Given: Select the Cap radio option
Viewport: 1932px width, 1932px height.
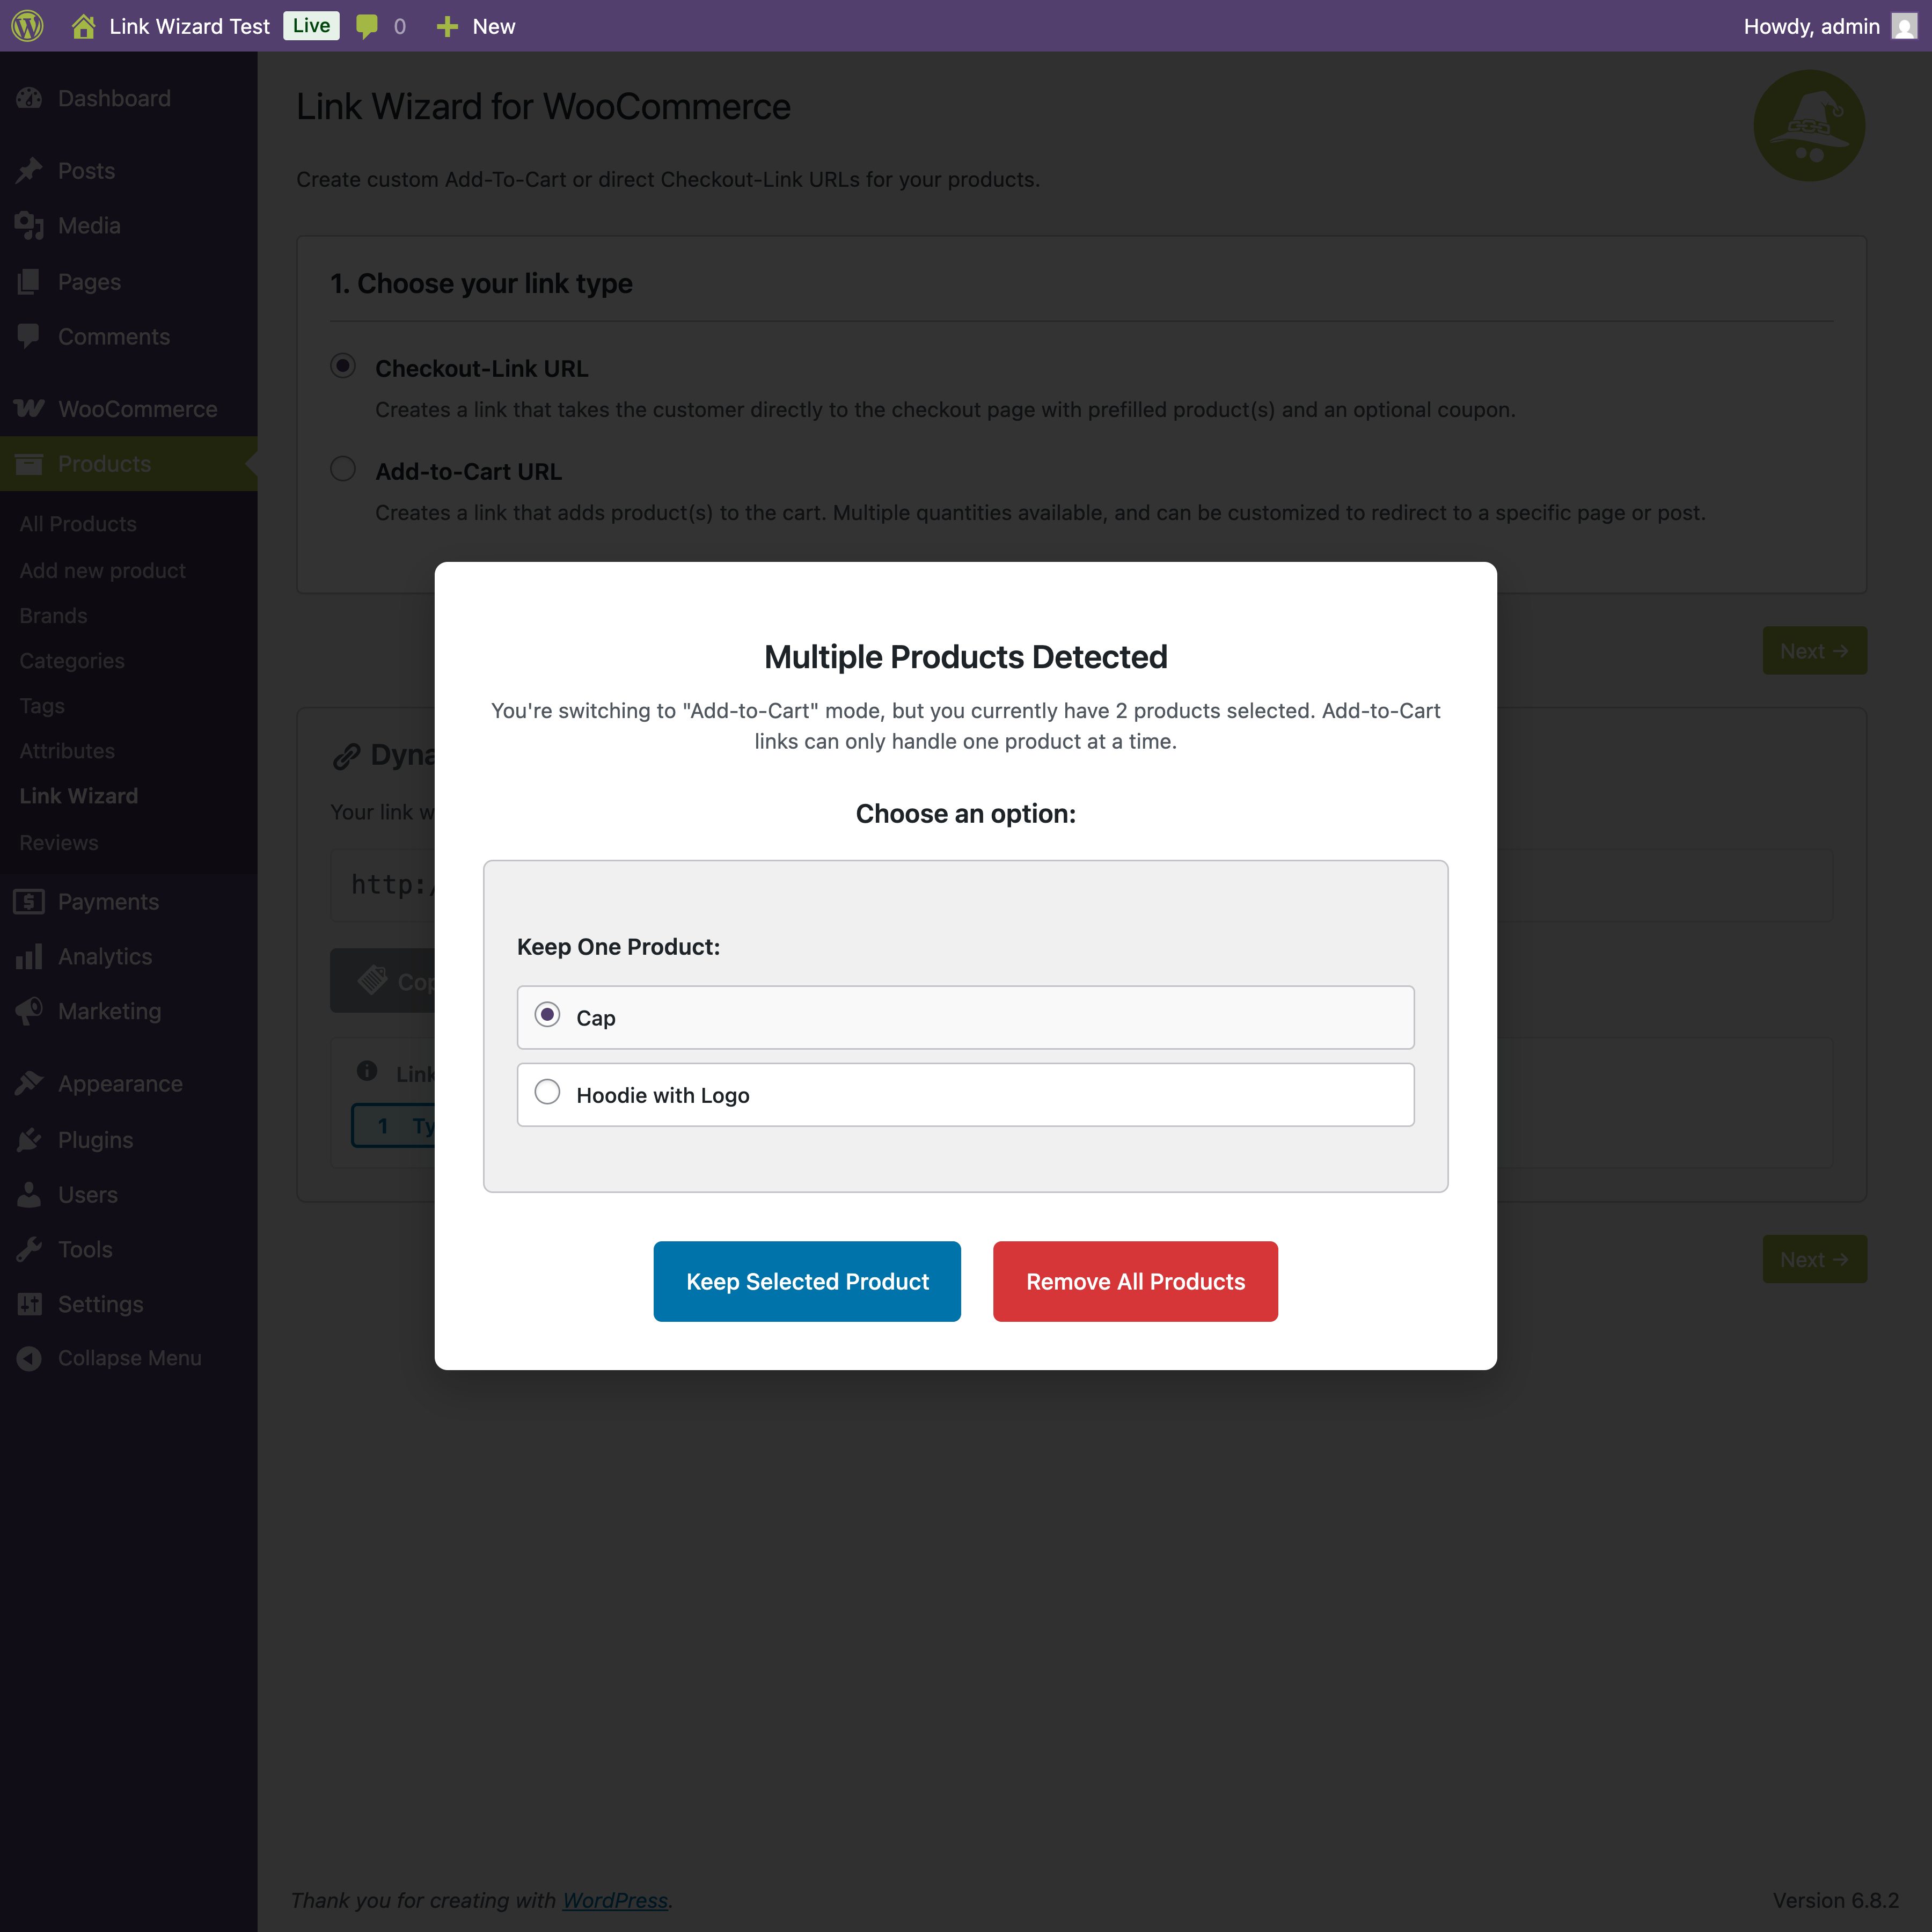Looking at the screenshot, I should point(547,1015).
